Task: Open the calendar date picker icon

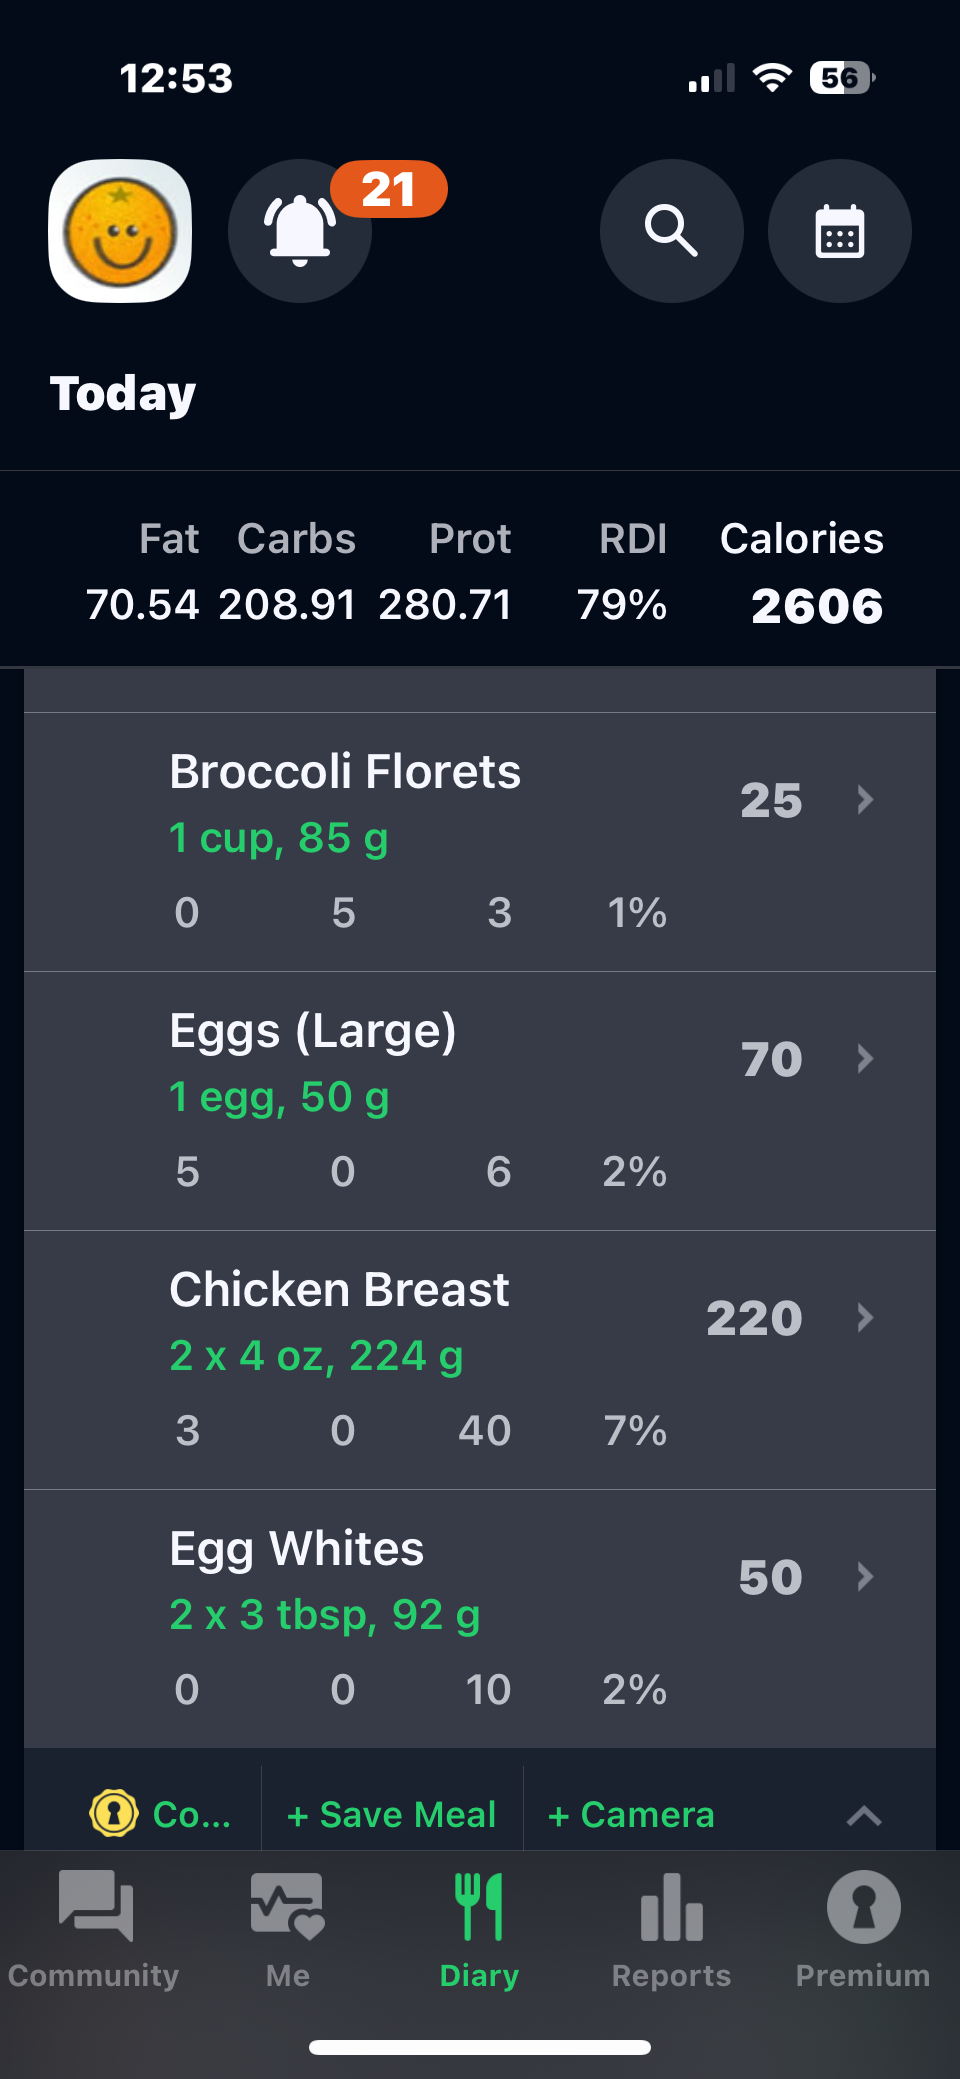Action: 839,231
